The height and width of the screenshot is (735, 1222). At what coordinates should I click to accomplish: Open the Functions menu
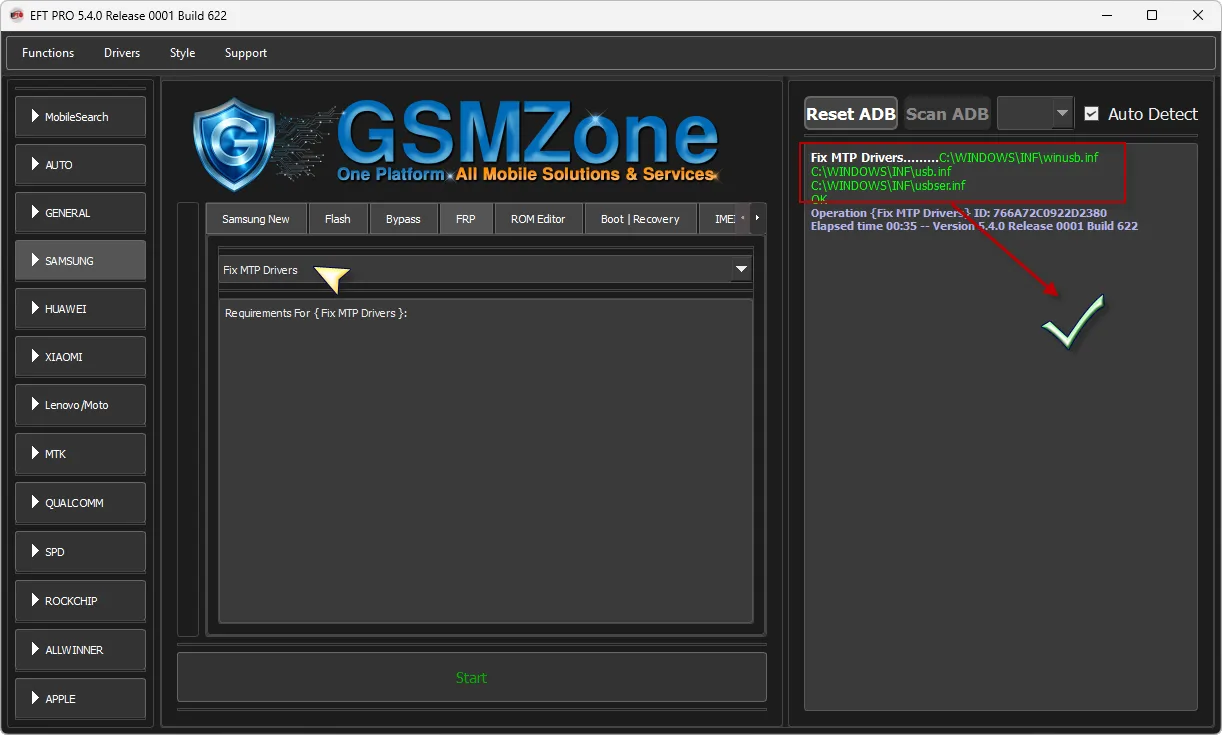click(48, 53)
